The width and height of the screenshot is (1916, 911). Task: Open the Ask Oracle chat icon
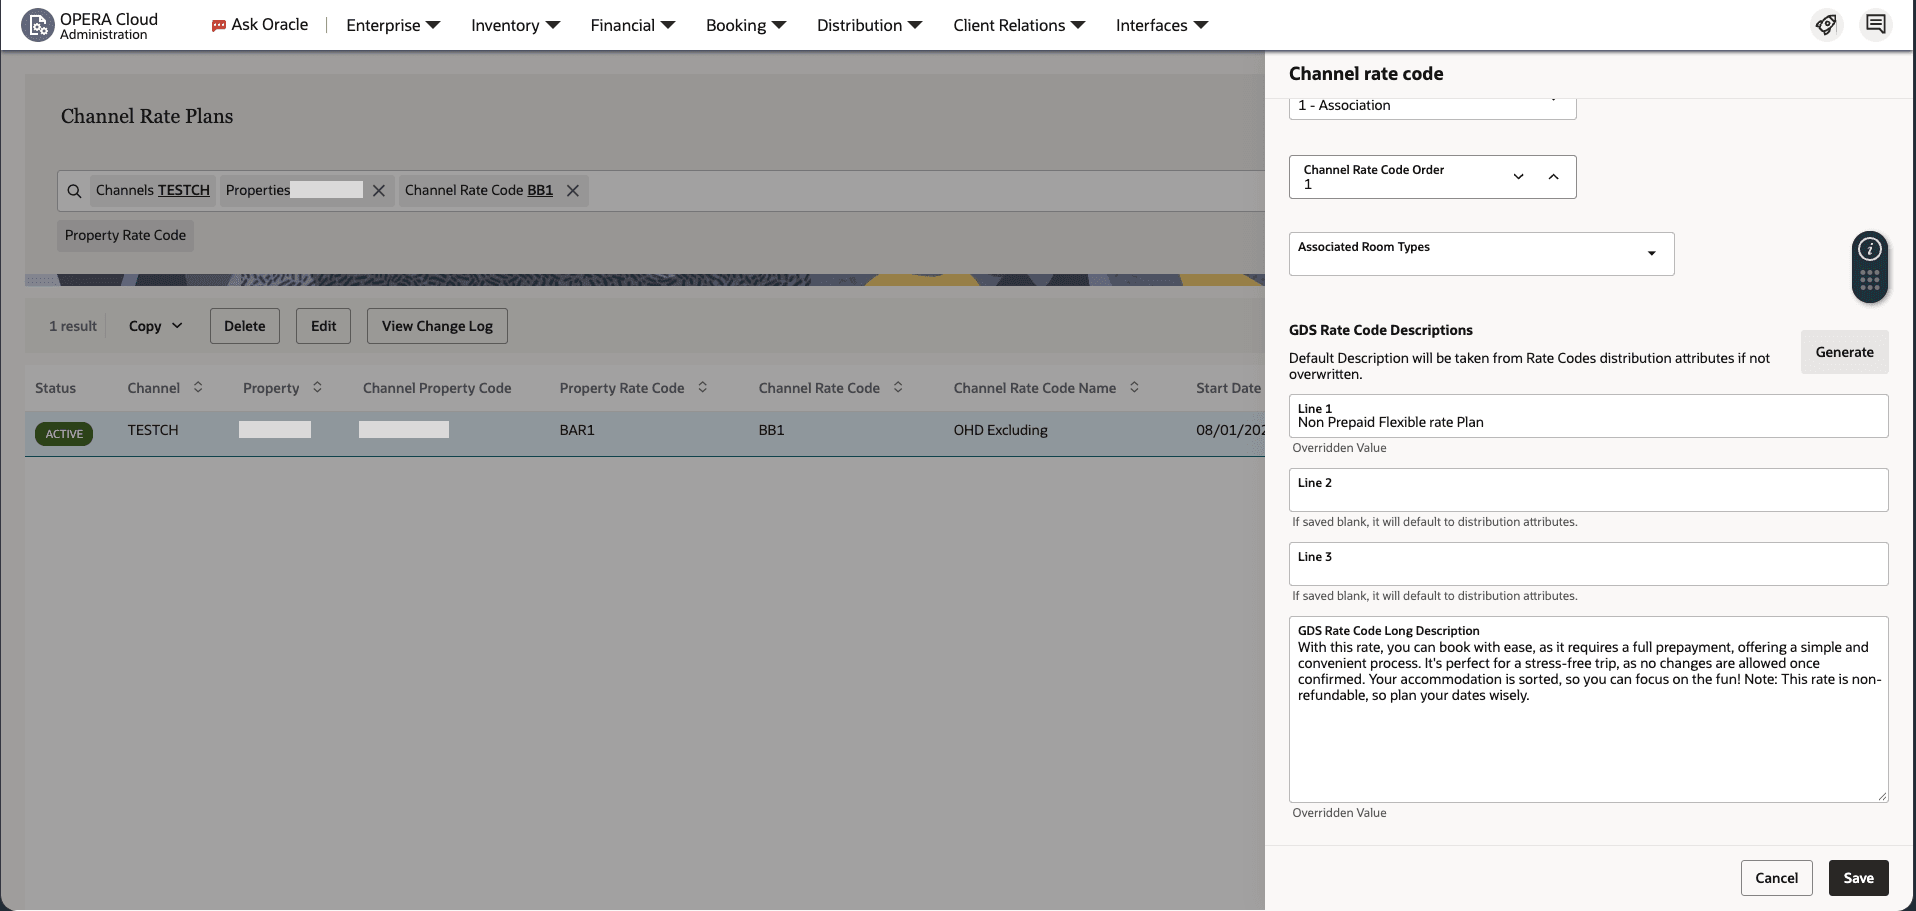coord(219,26)
